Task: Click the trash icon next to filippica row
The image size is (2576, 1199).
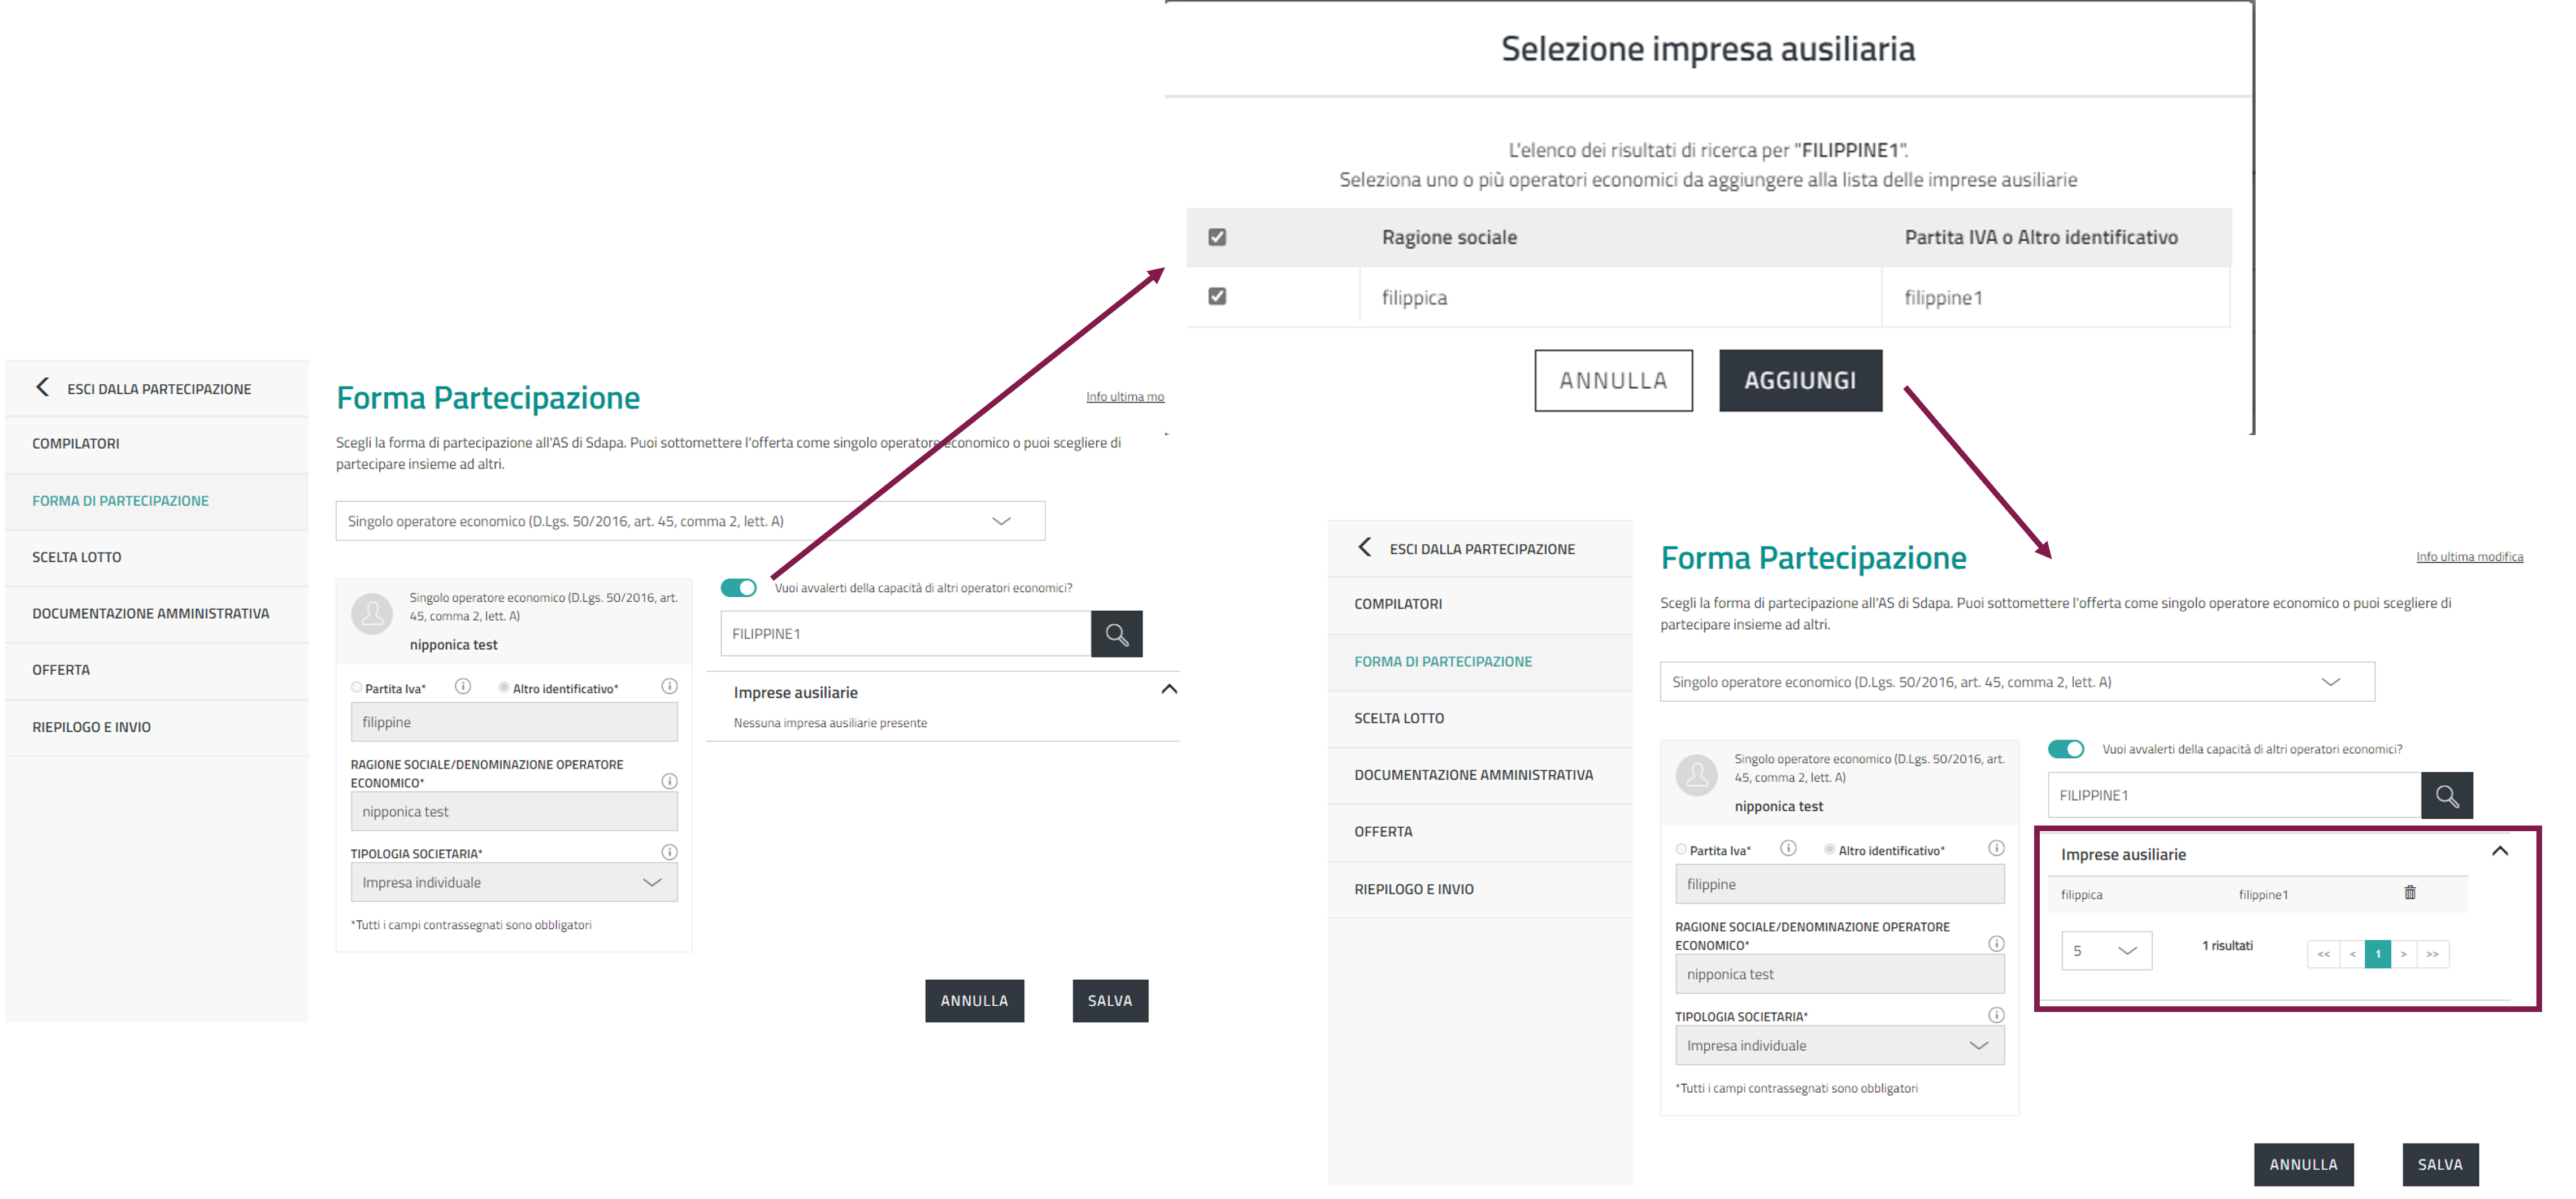Action: (2409, 893)
